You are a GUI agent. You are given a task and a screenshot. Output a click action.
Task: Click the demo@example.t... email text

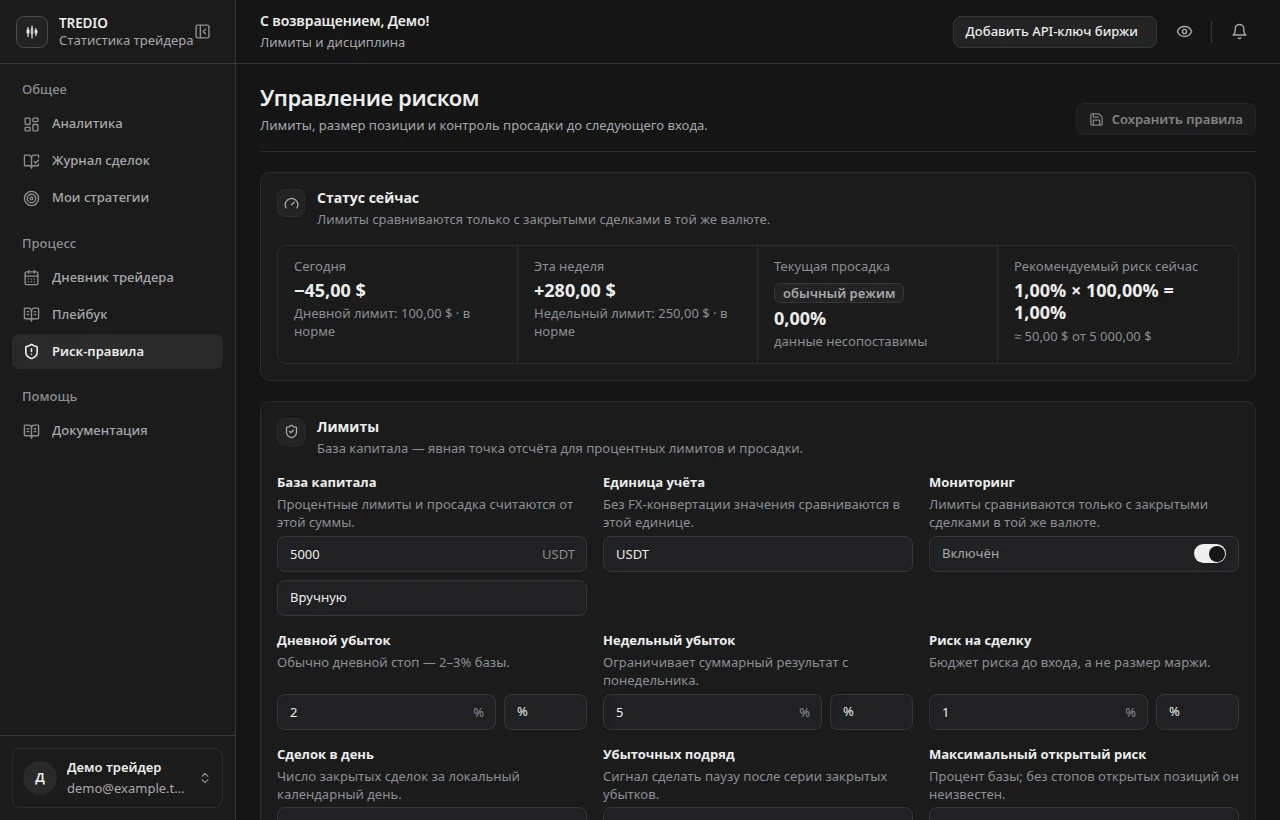coord(126,788)
